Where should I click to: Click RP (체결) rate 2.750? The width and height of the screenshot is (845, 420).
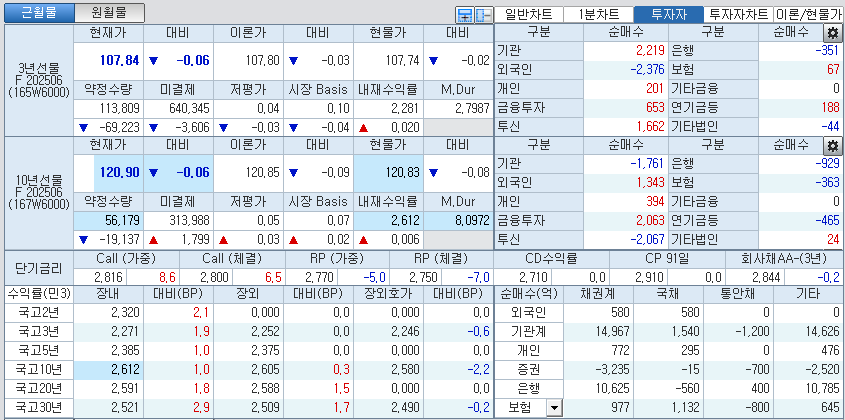tap(425, 278)
